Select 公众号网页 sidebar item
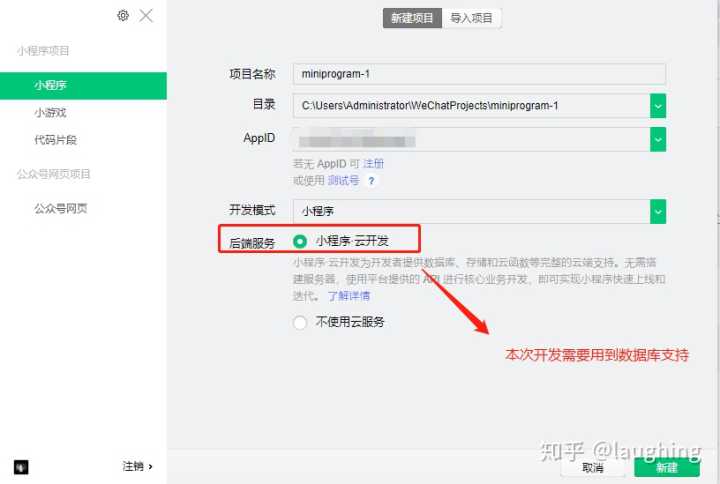Image resolution: width=720 pixels, height=484 pixels. [62, 208]
